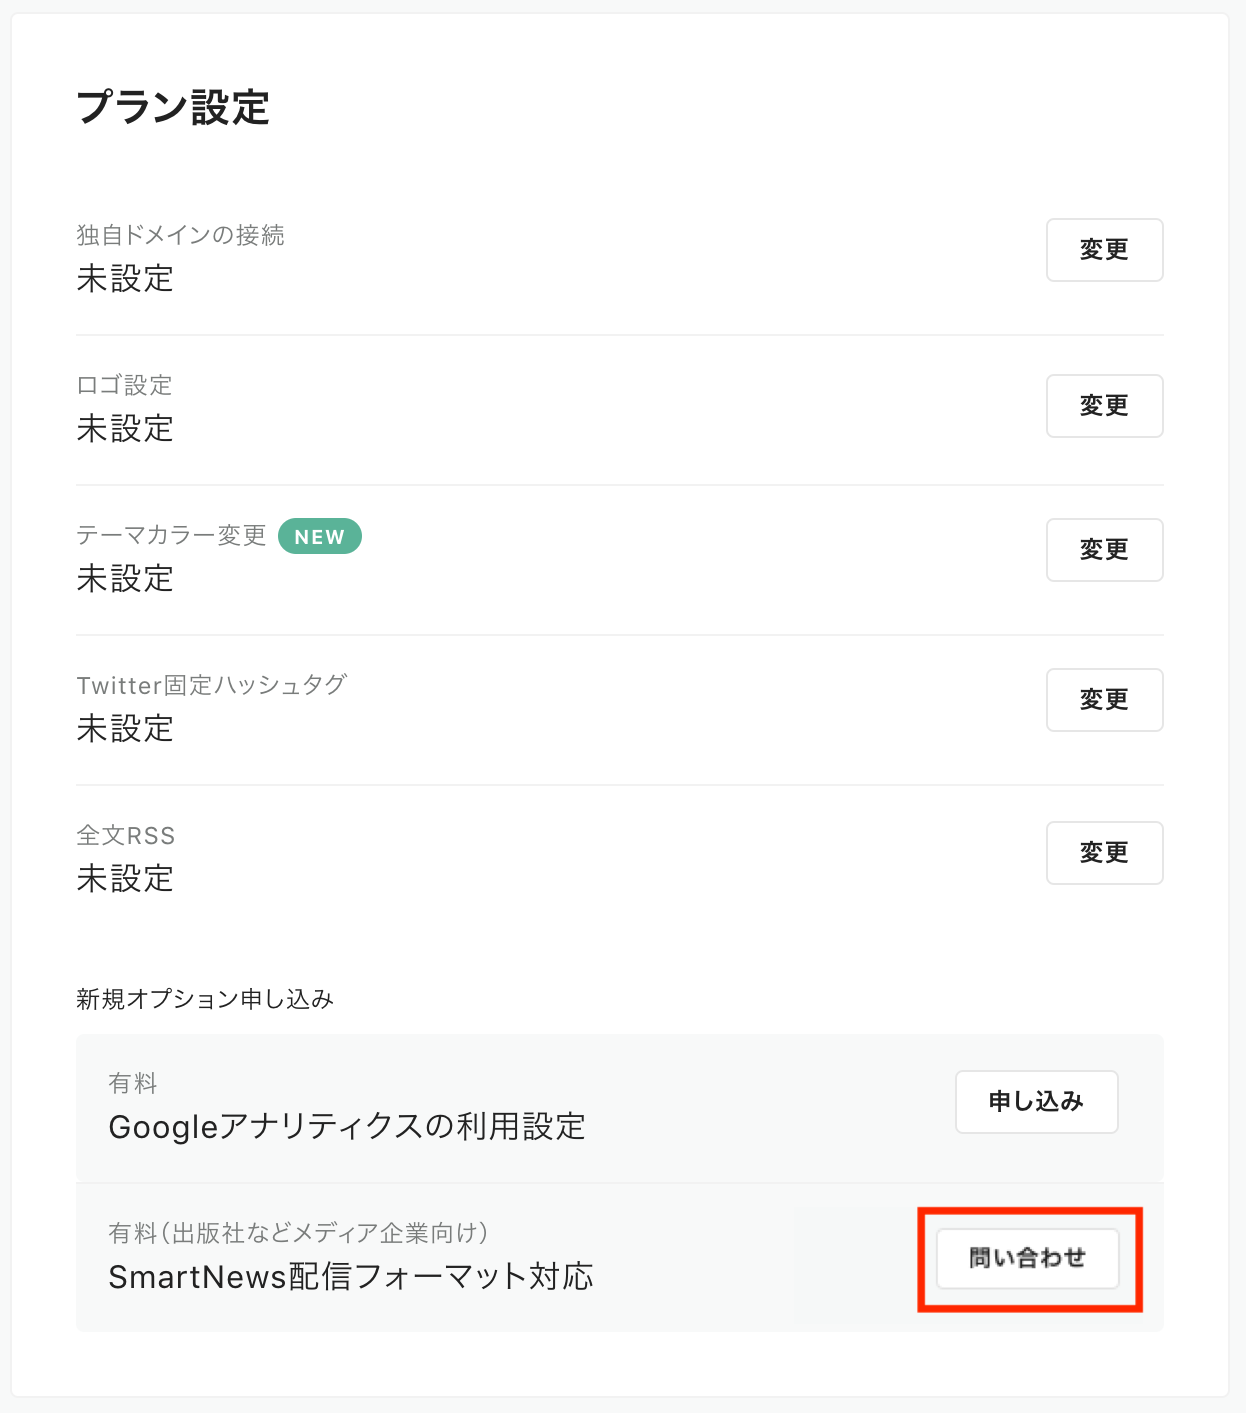This screenshot has height=1413, width=1246.
Task: Click the テーマカラー変更 label text
Action: click(171, 535)
